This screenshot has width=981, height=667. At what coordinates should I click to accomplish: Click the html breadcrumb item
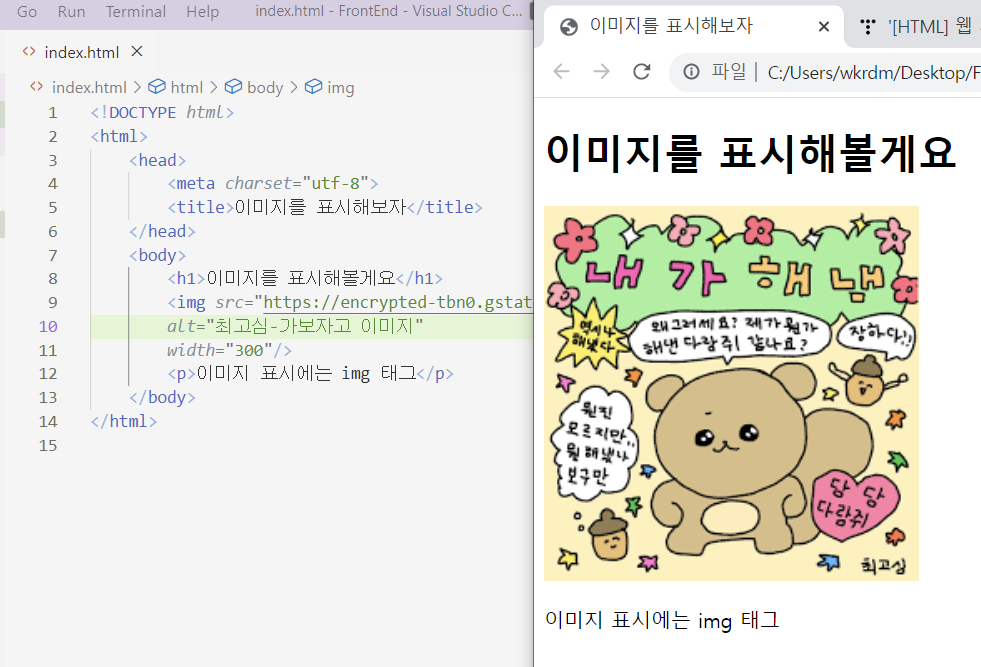(x=186, y=88)
